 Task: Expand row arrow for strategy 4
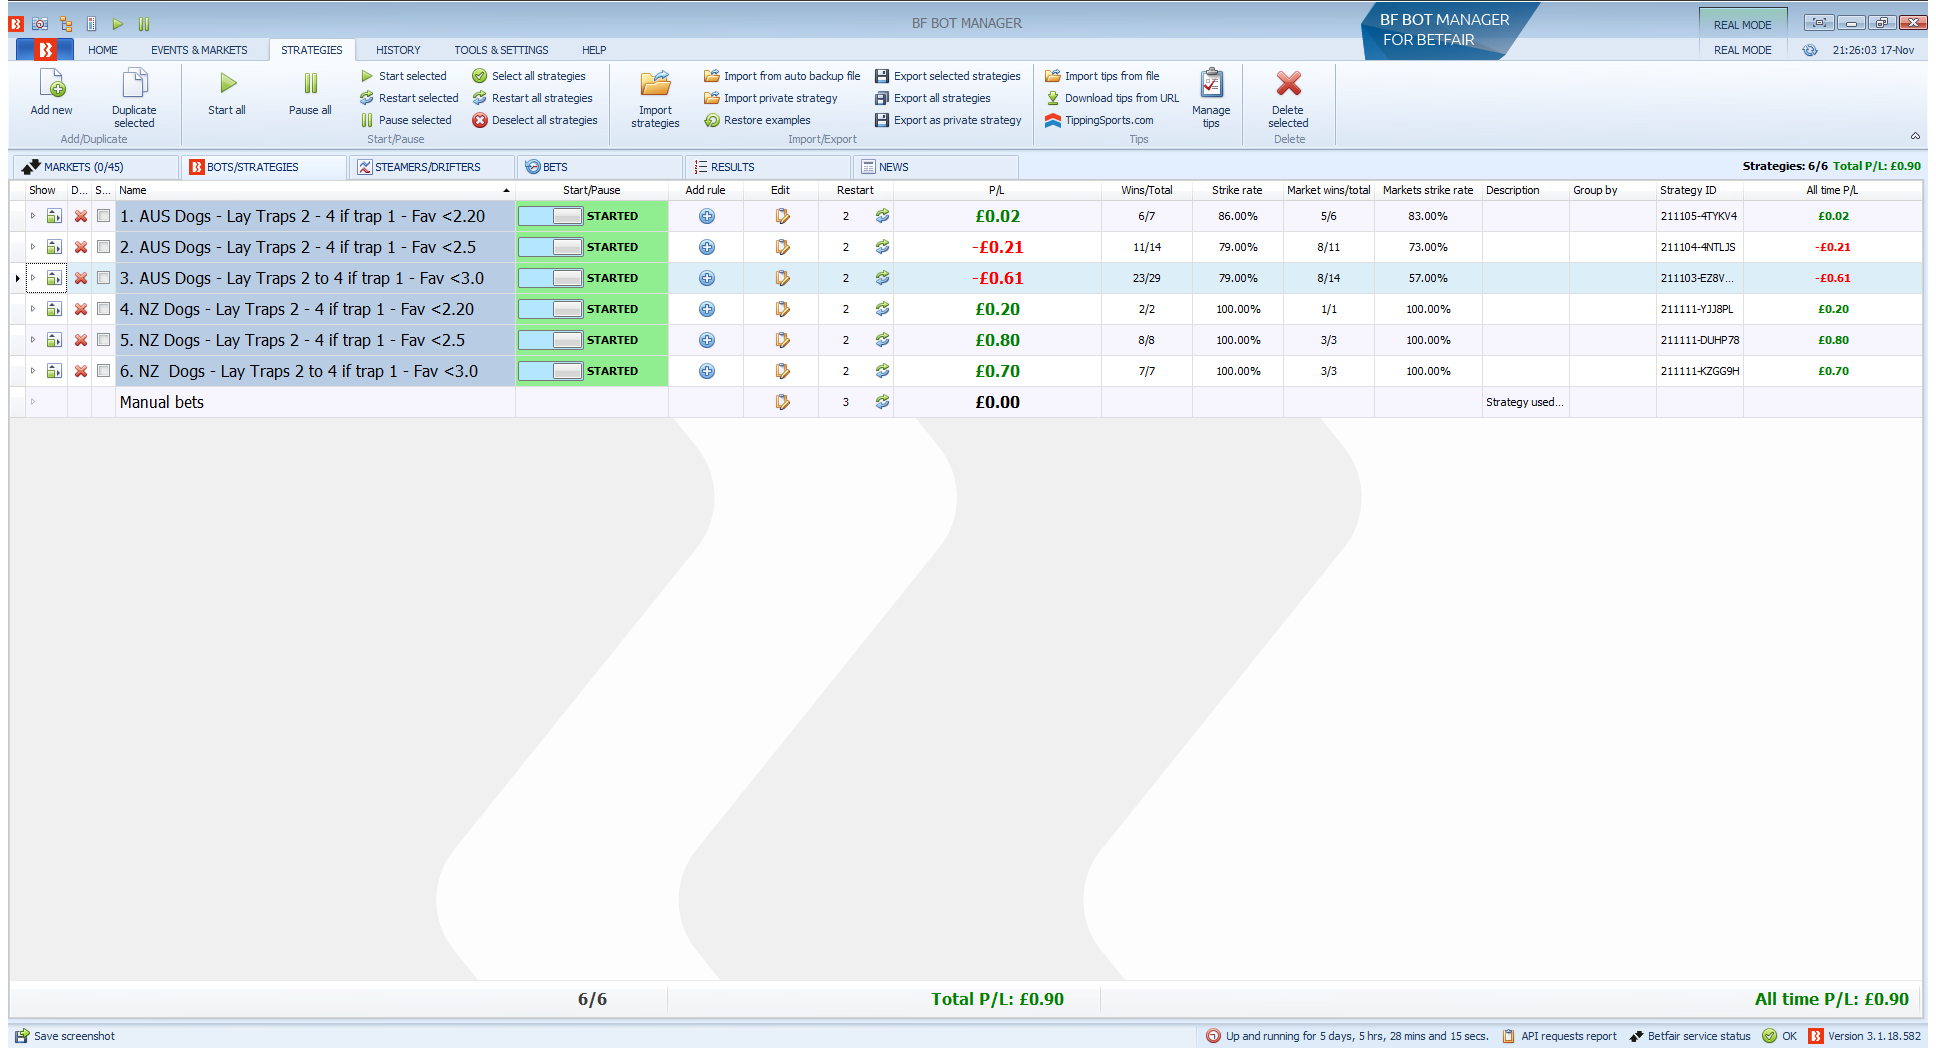coord(33,309)
